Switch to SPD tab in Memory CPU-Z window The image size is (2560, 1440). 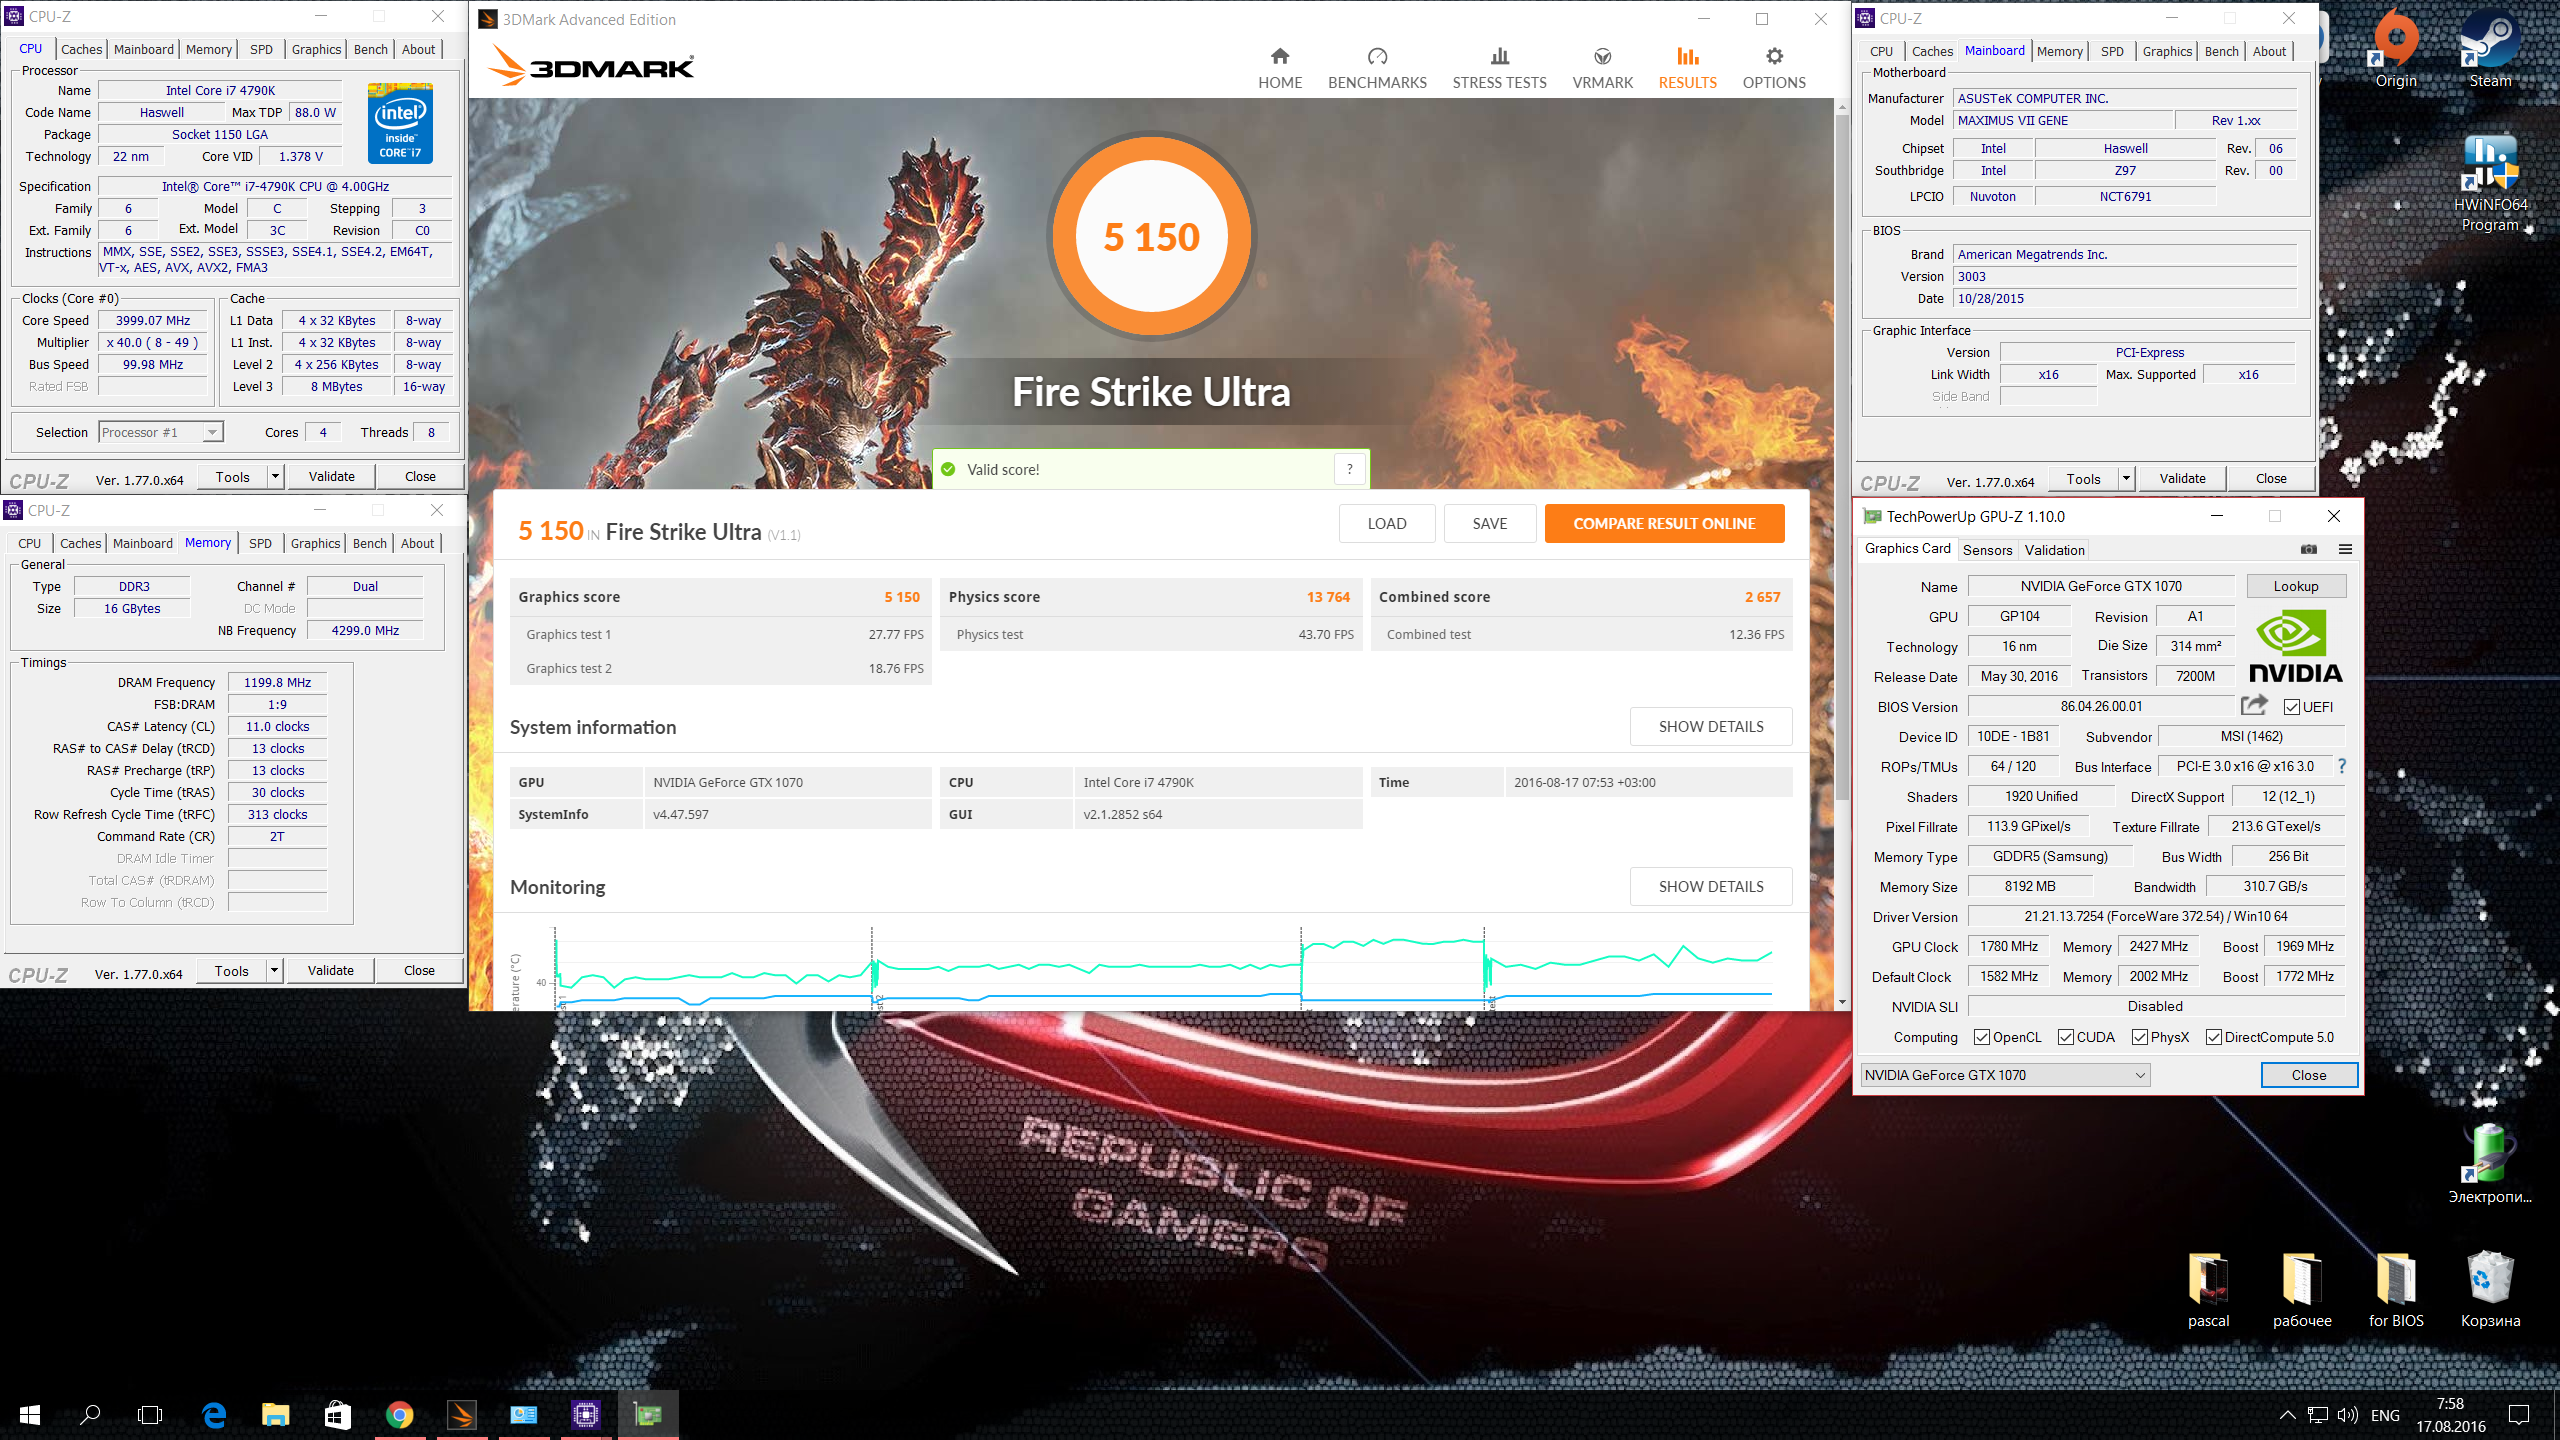click(x=260, y=543)
